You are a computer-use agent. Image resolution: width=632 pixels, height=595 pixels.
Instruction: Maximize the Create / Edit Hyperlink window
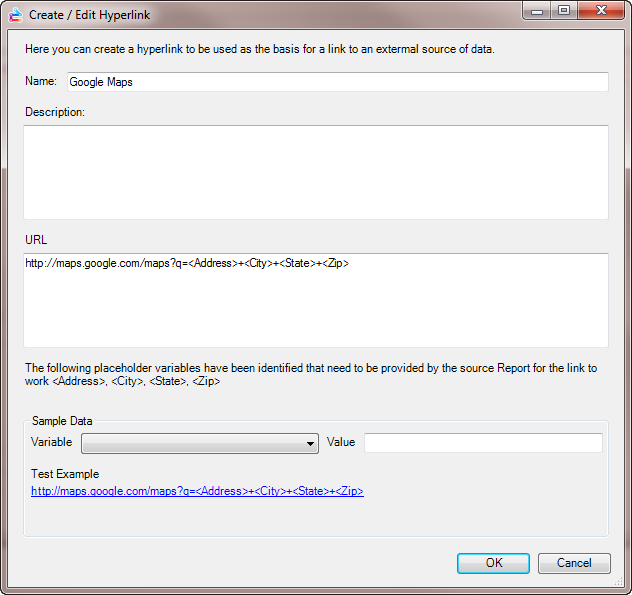click(565, 12)
